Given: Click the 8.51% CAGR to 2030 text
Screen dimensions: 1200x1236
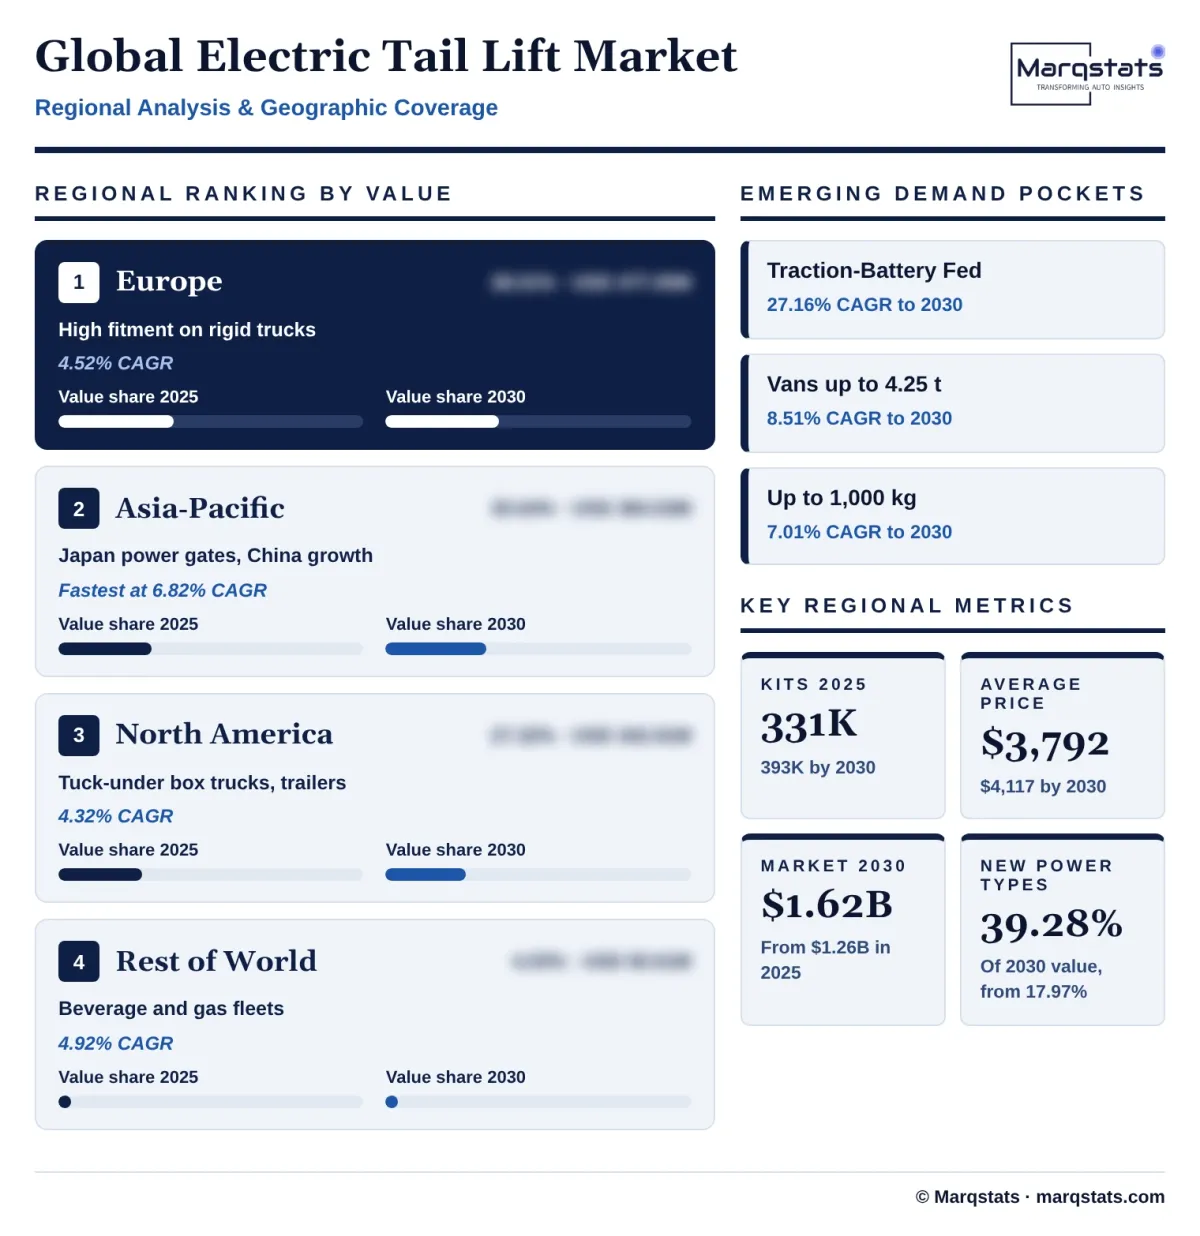Looking at the screenshot, I should pos(859,419).
